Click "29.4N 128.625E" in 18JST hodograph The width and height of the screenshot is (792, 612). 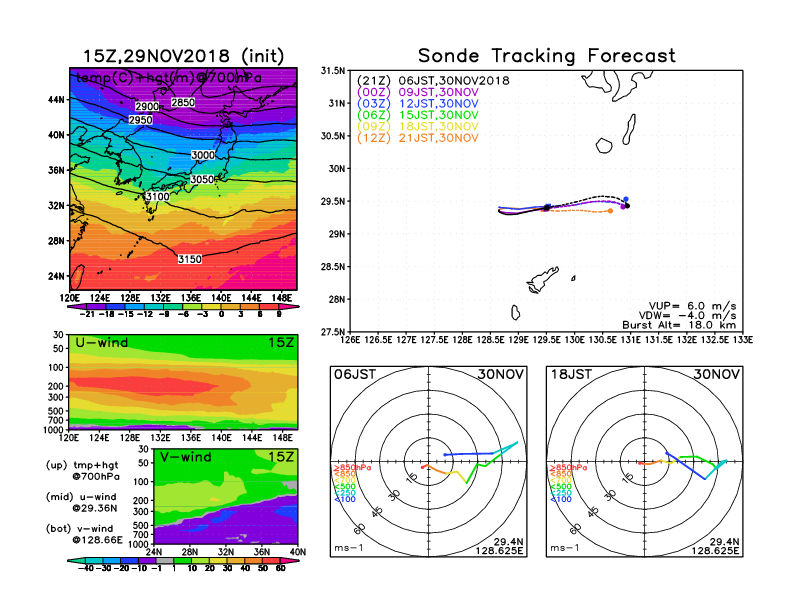click(715, 546)
